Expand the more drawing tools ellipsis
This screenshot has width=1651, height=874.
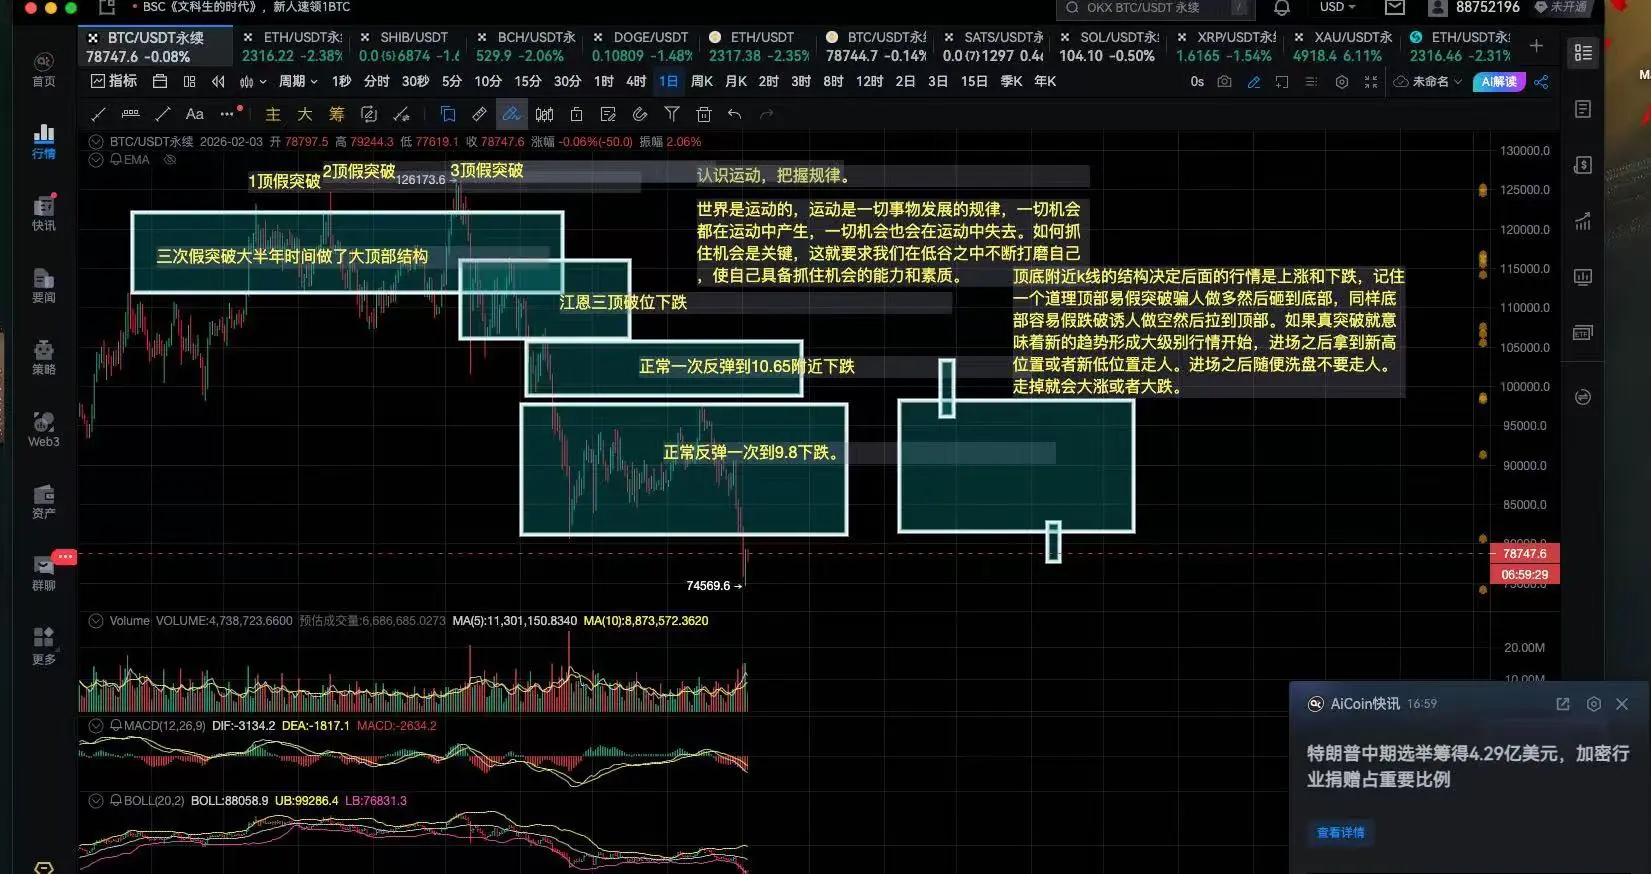click(x=228, y=114)
